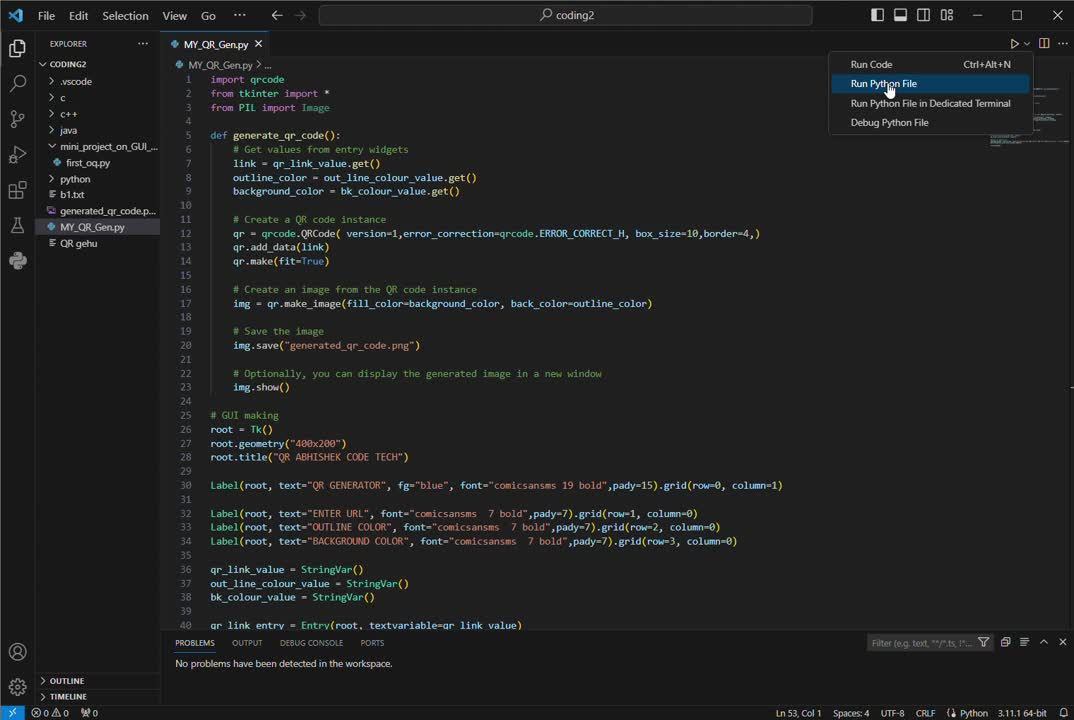Open the Go menu
The height and width of the screenshot is (720, 1074).
pyautogui.click(x=208, y=15)
